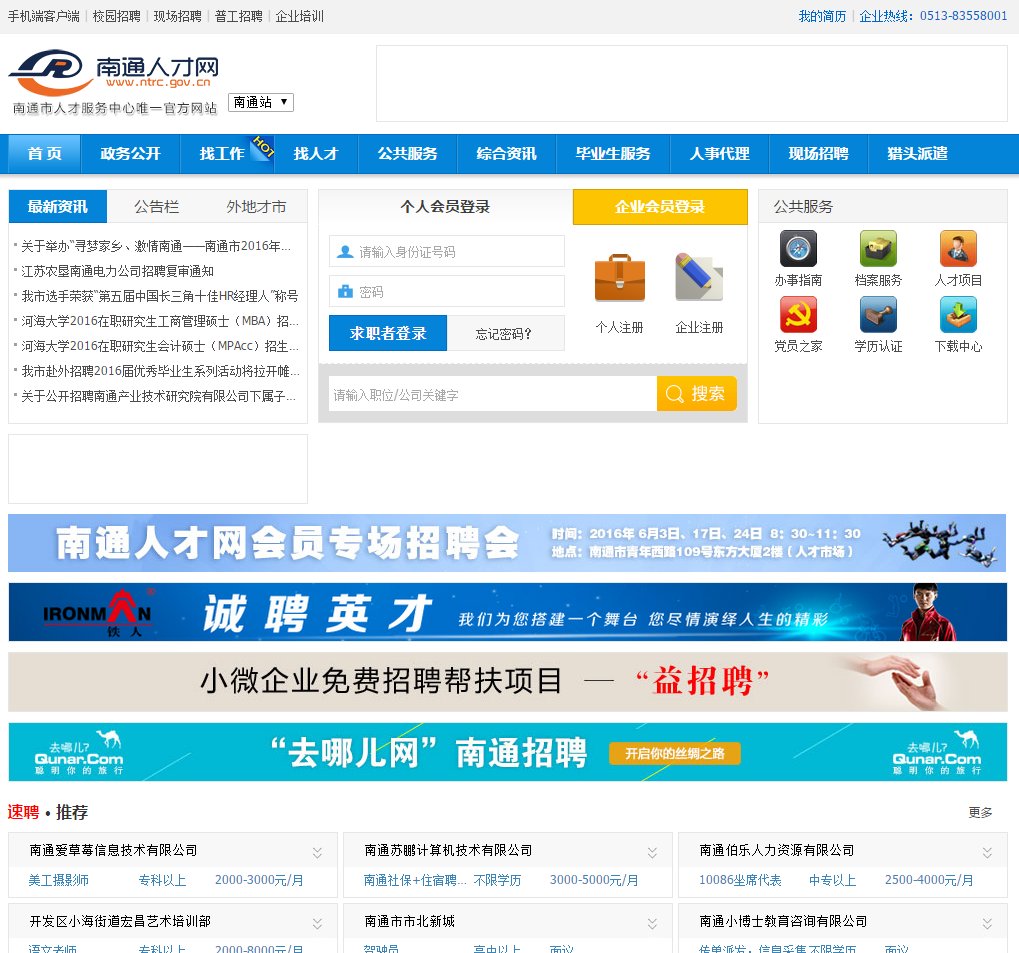
Task: Click the 密码 input field
Action: pos(446,292)
